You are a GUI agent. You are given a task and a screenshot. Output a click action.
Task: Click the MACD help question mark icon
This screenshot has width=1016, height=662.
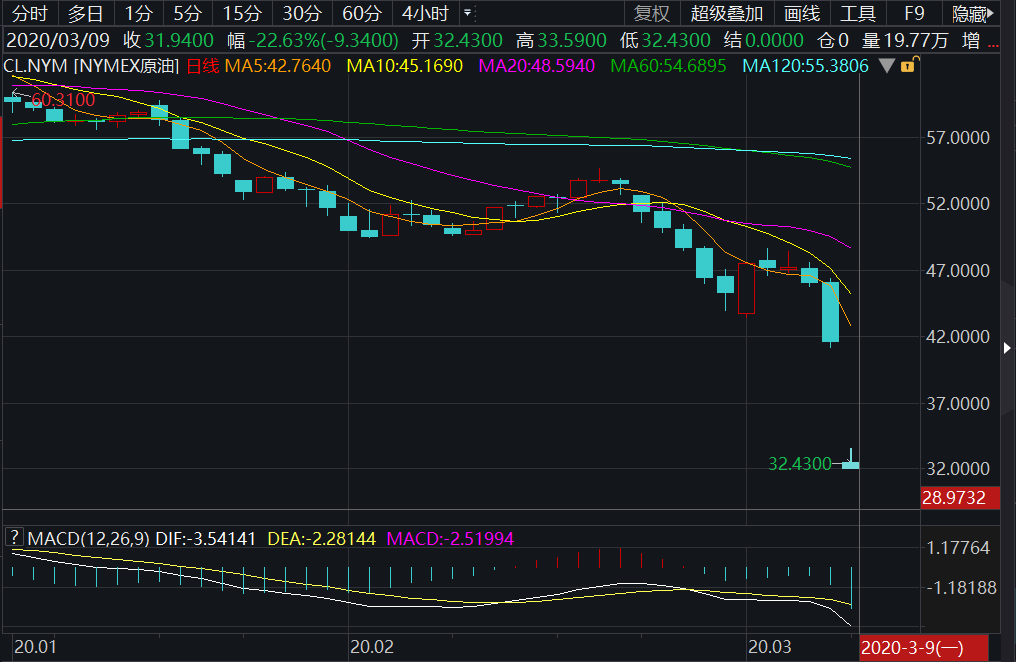point(14,538)
